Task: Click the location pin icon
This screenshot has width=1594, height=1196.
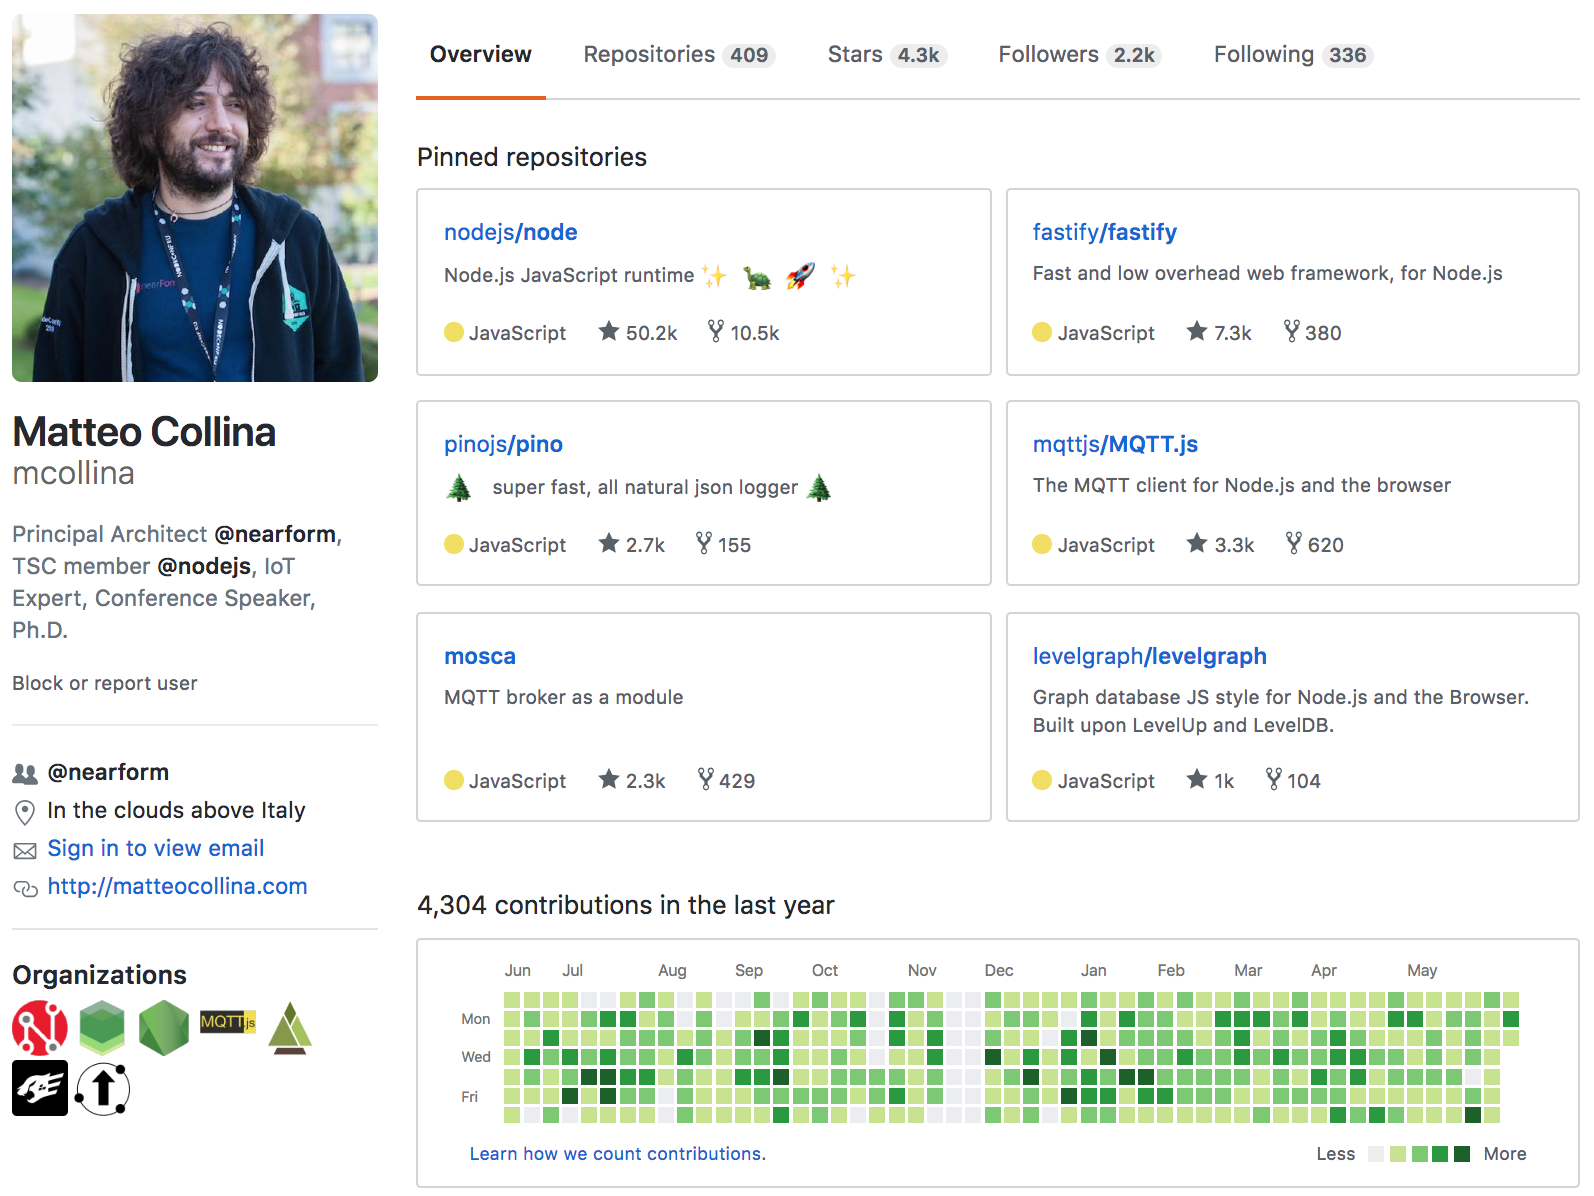Action: tap(25, 812)
